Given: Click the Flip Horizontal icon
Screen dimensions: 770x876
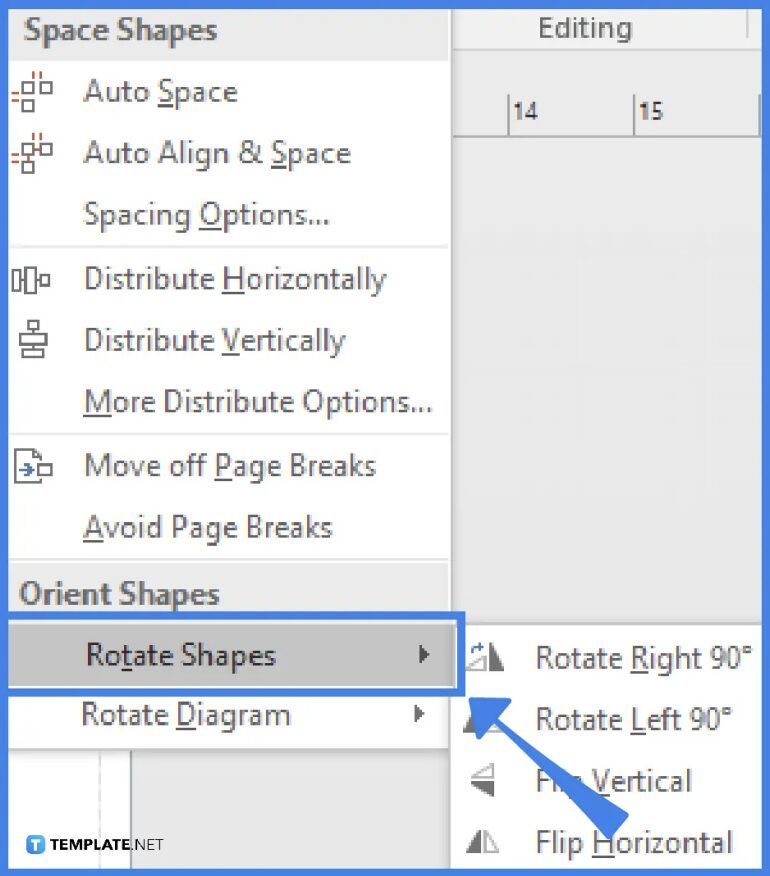Looking at the screenshot, I should pos(483,843).
